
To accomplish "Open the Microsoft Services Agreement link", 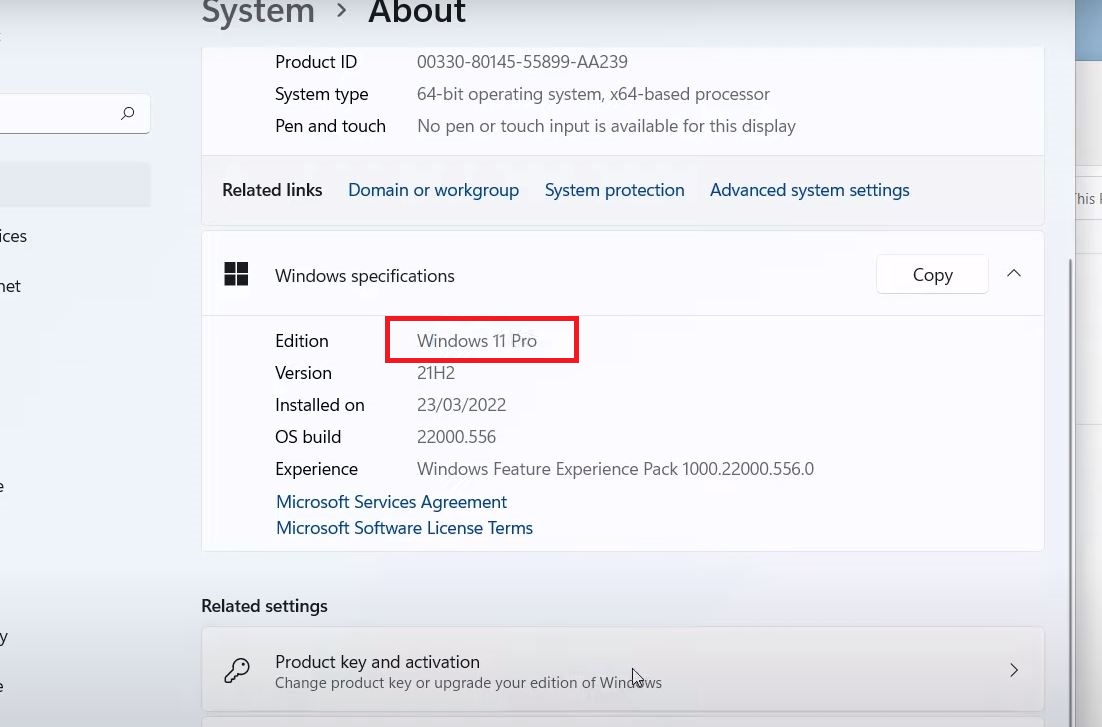I will coord(391,502).
